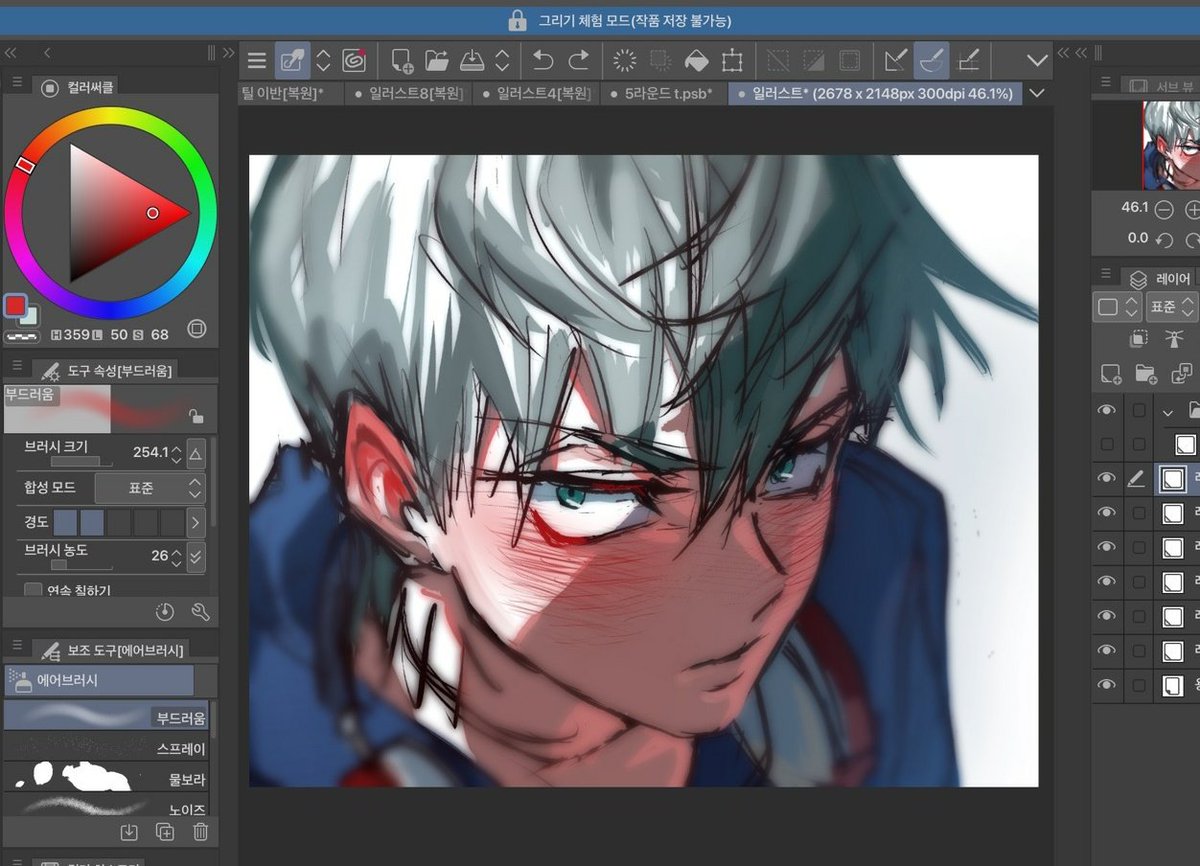Select the red main color swatch
Screen dimensions: 1200x866
point(16,304)
